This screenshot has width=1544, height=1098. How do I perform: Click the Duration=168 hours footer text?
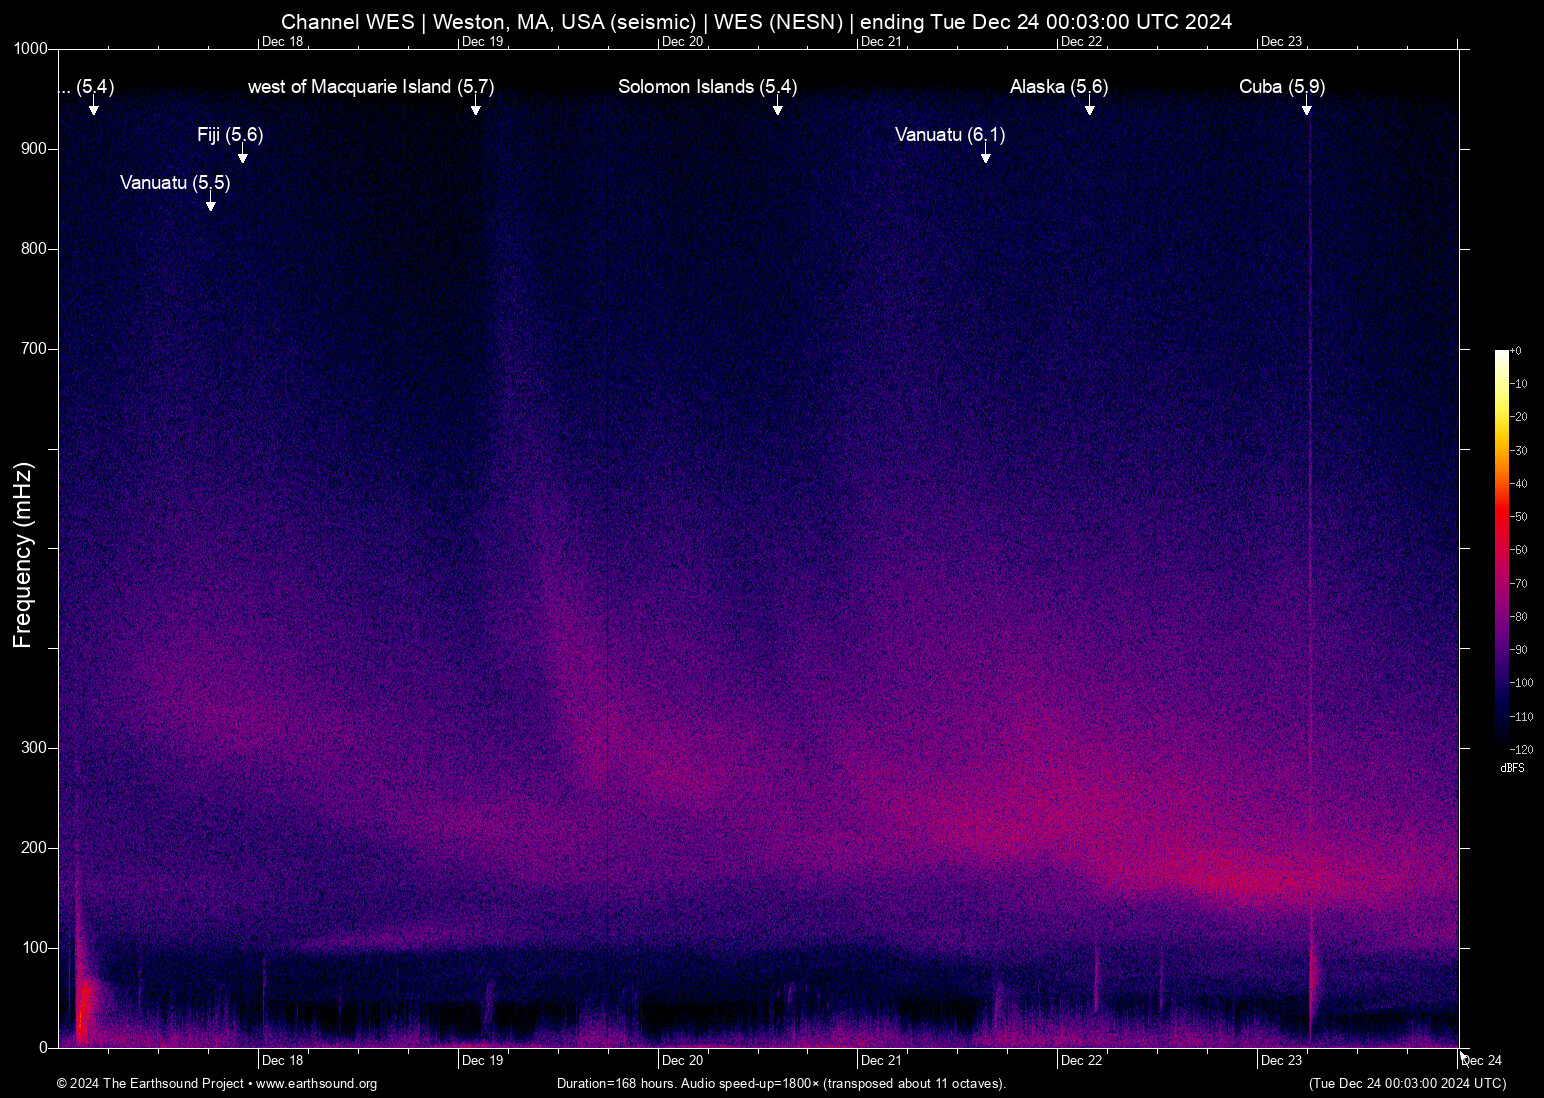pos(781,1084)
